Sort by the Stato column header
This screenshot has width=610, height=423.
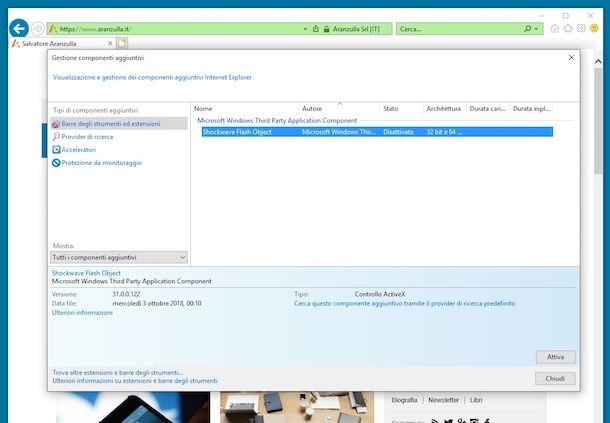401,109
